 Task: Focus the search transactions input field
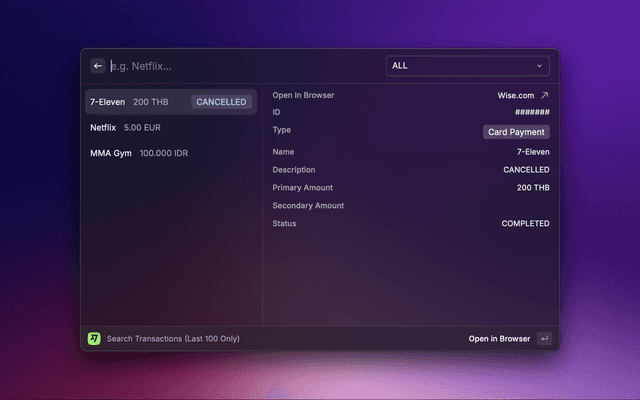pos(240,66)
